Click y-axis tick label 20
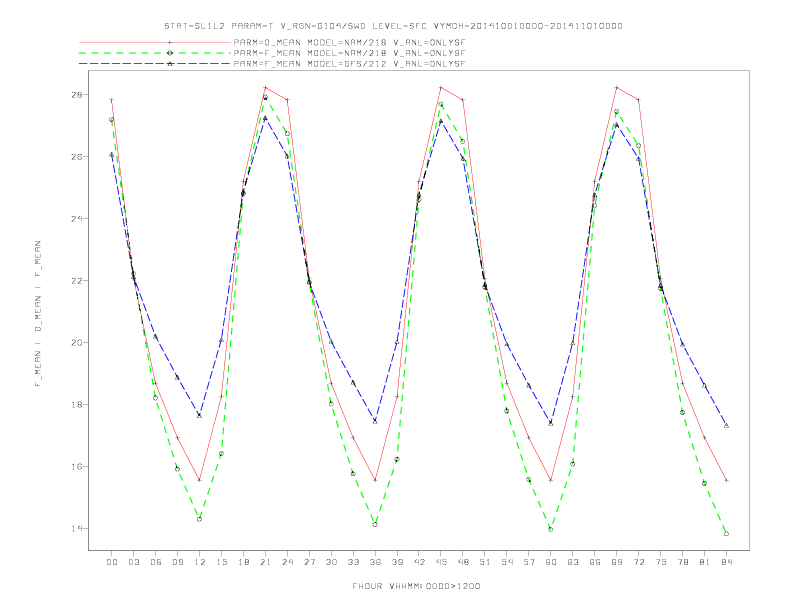 pyautogui.click(x=78, y=342)
